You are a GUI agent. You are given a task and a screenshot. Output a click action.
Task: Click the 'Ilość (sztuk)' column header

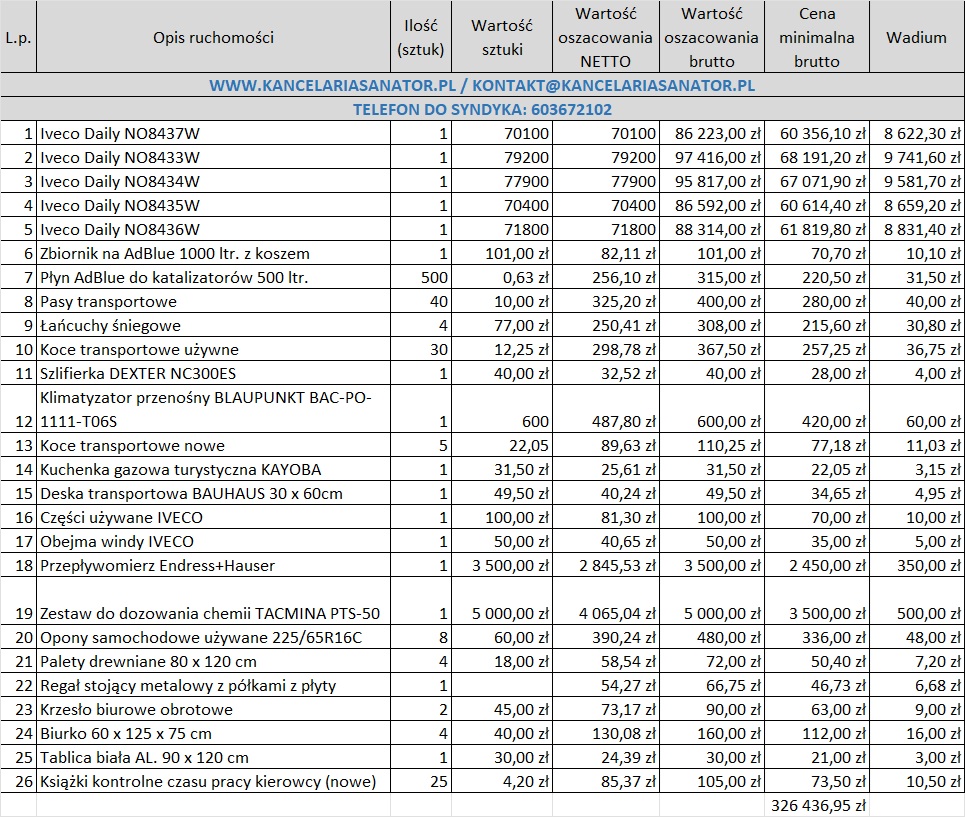tap(421, 38)
